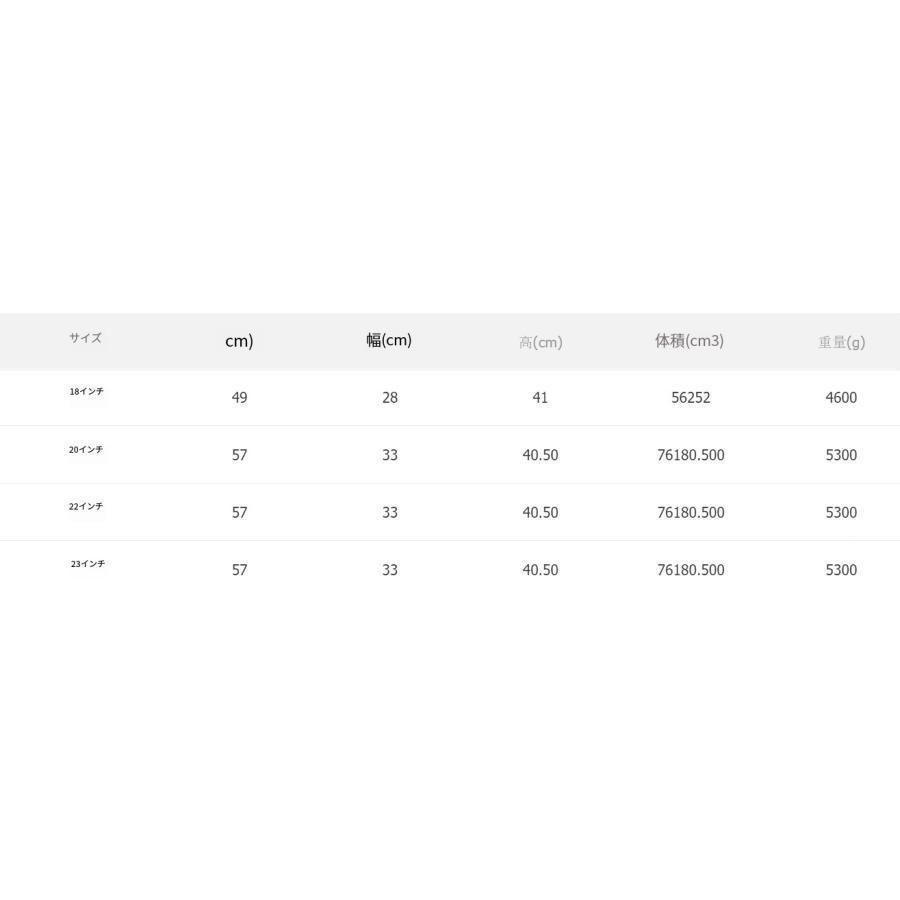Click length value 57 in the 23インチ row
The height and width of the screenshot is (900, 900).
click(239, 570)
